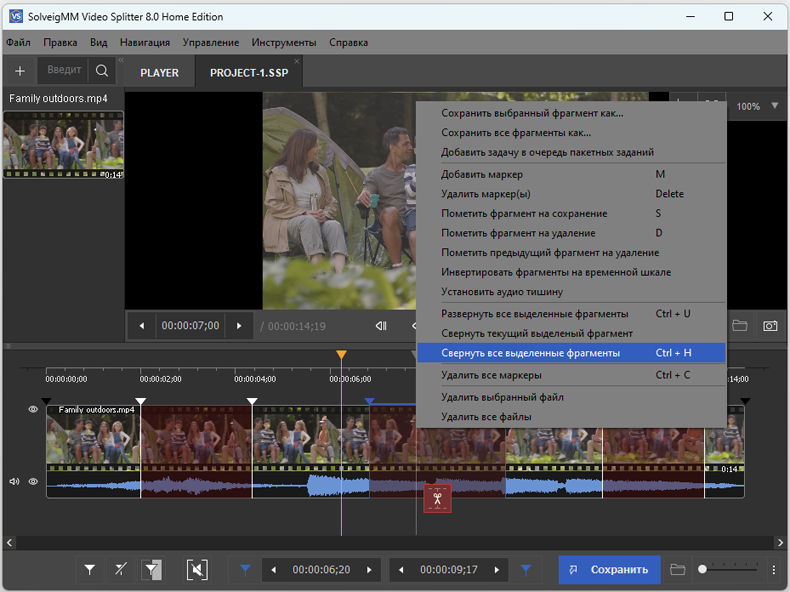Open the Файл menu
The width and height of the screenshot is (790, 592).
[19, 42]
